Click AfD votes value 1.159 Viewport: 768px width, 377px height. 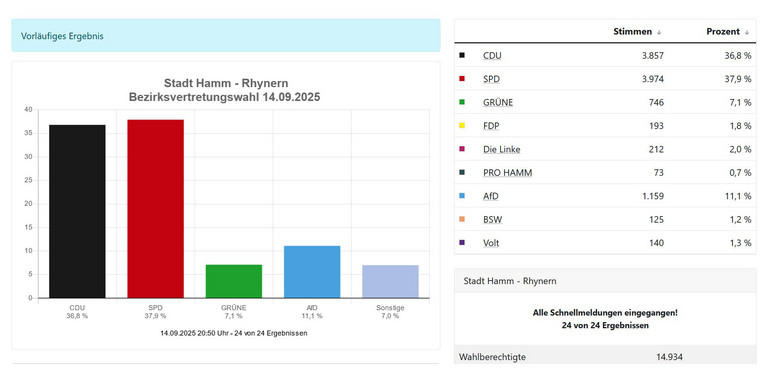(652, 197)
